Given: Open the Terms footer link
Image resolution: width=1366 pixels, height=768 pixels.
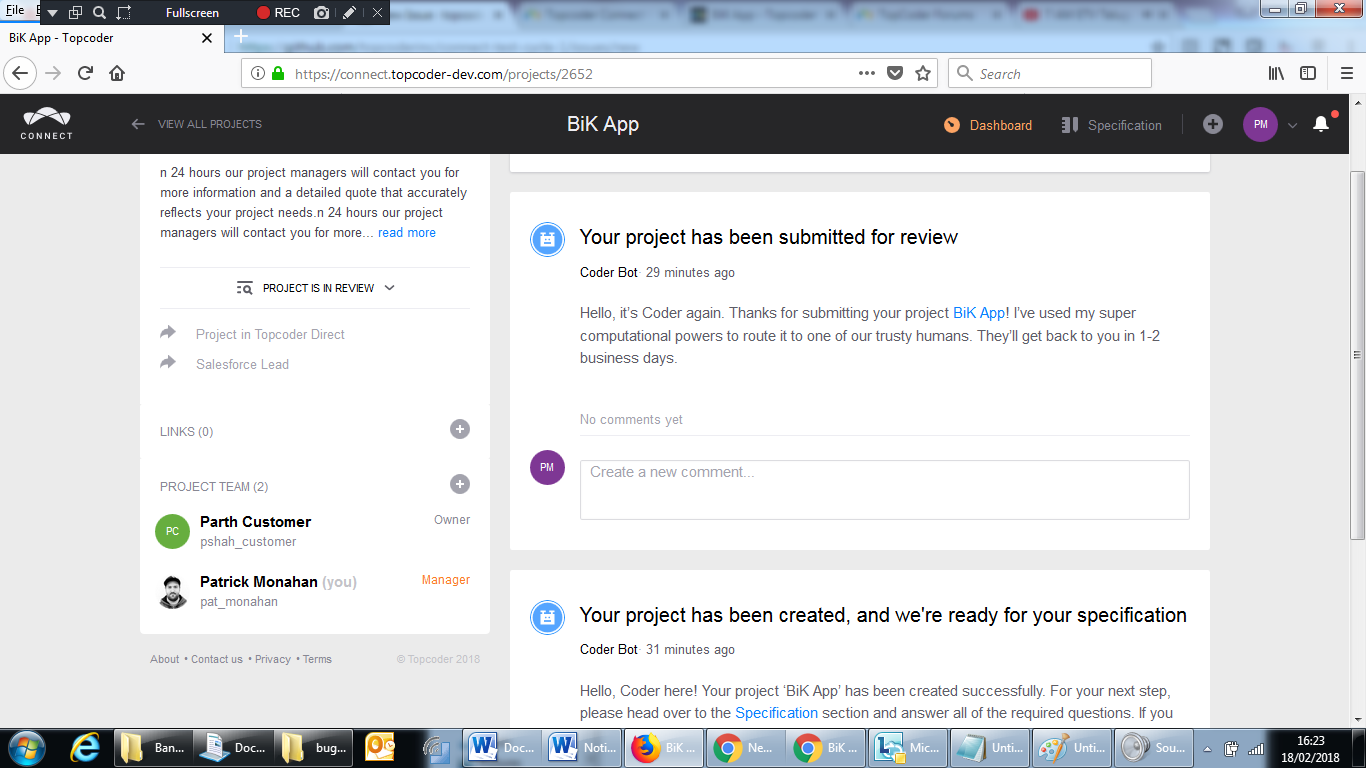Looking at the screenshot, I should point(317,659).
